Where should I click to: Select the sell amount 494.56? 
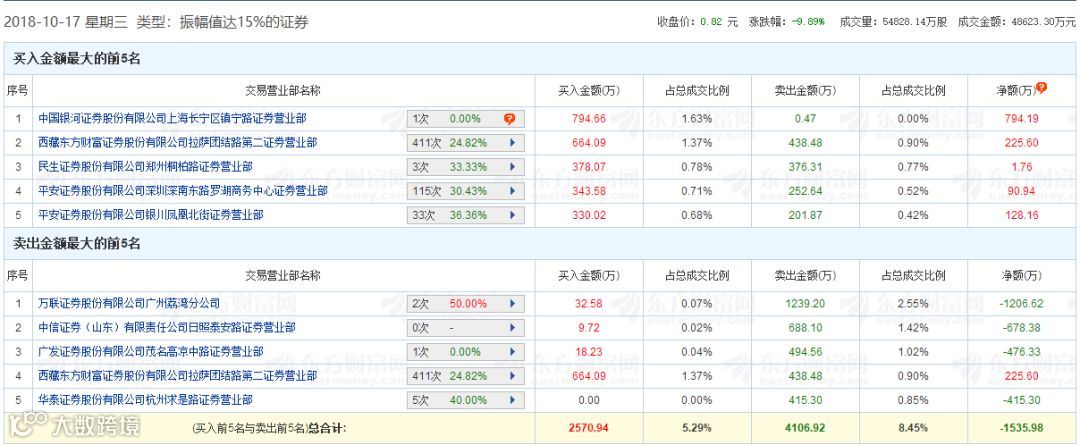[804, 351]
